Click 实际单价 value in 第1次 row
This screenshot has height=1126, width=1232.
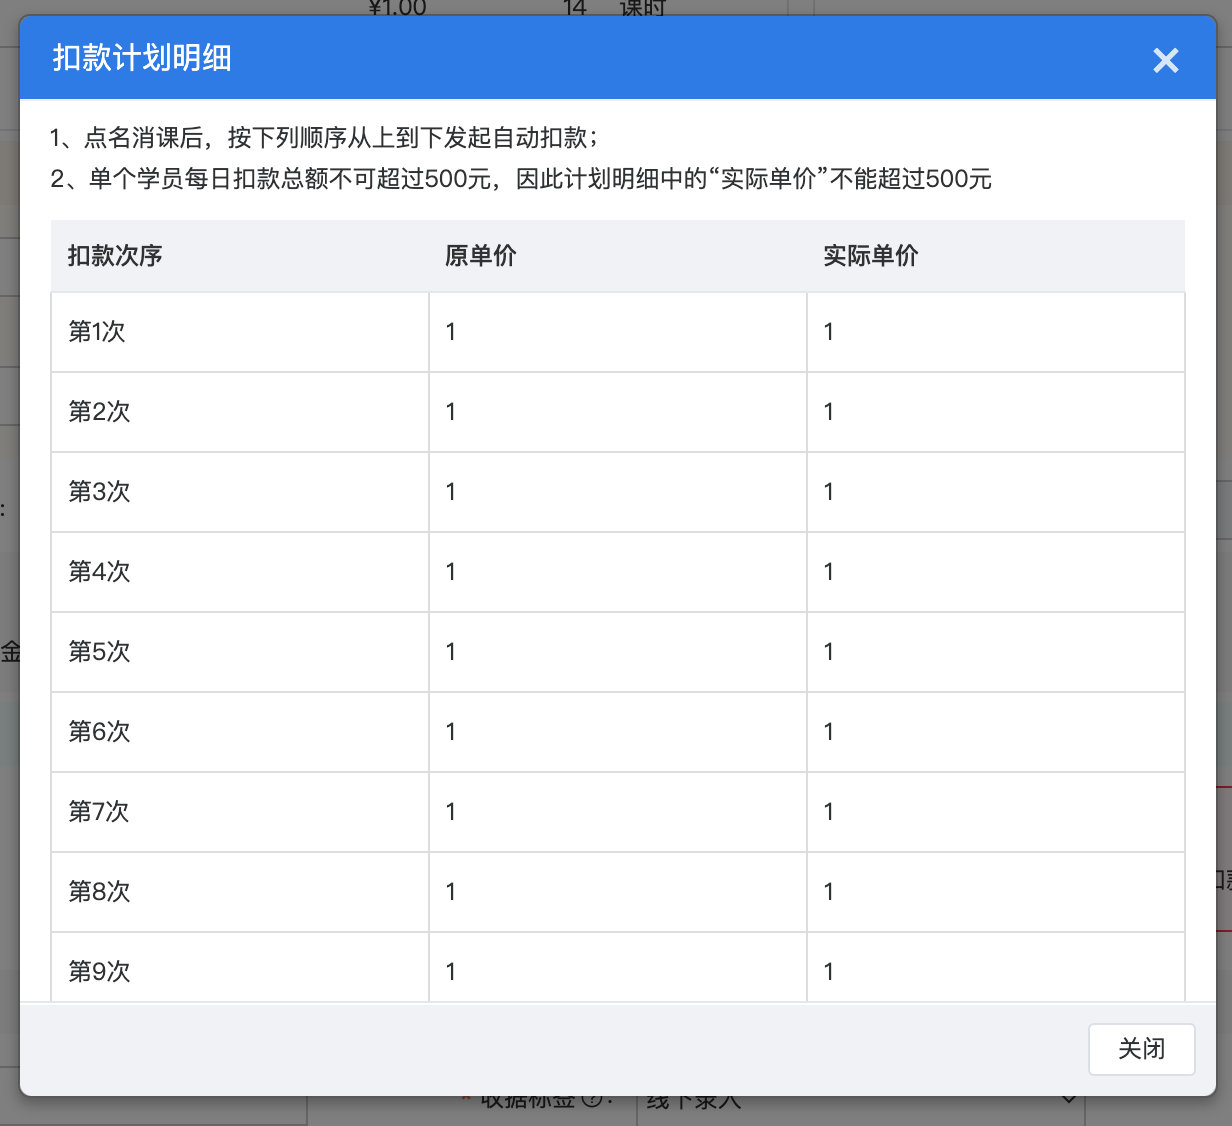pos(829,332)
